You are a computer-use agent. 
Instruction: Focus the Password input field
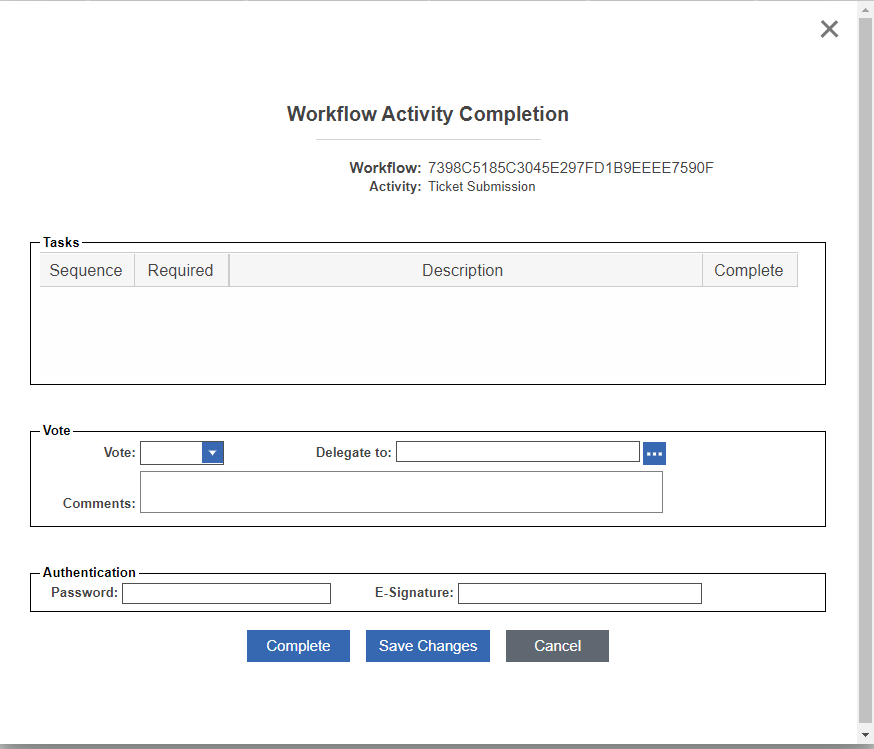226,593
